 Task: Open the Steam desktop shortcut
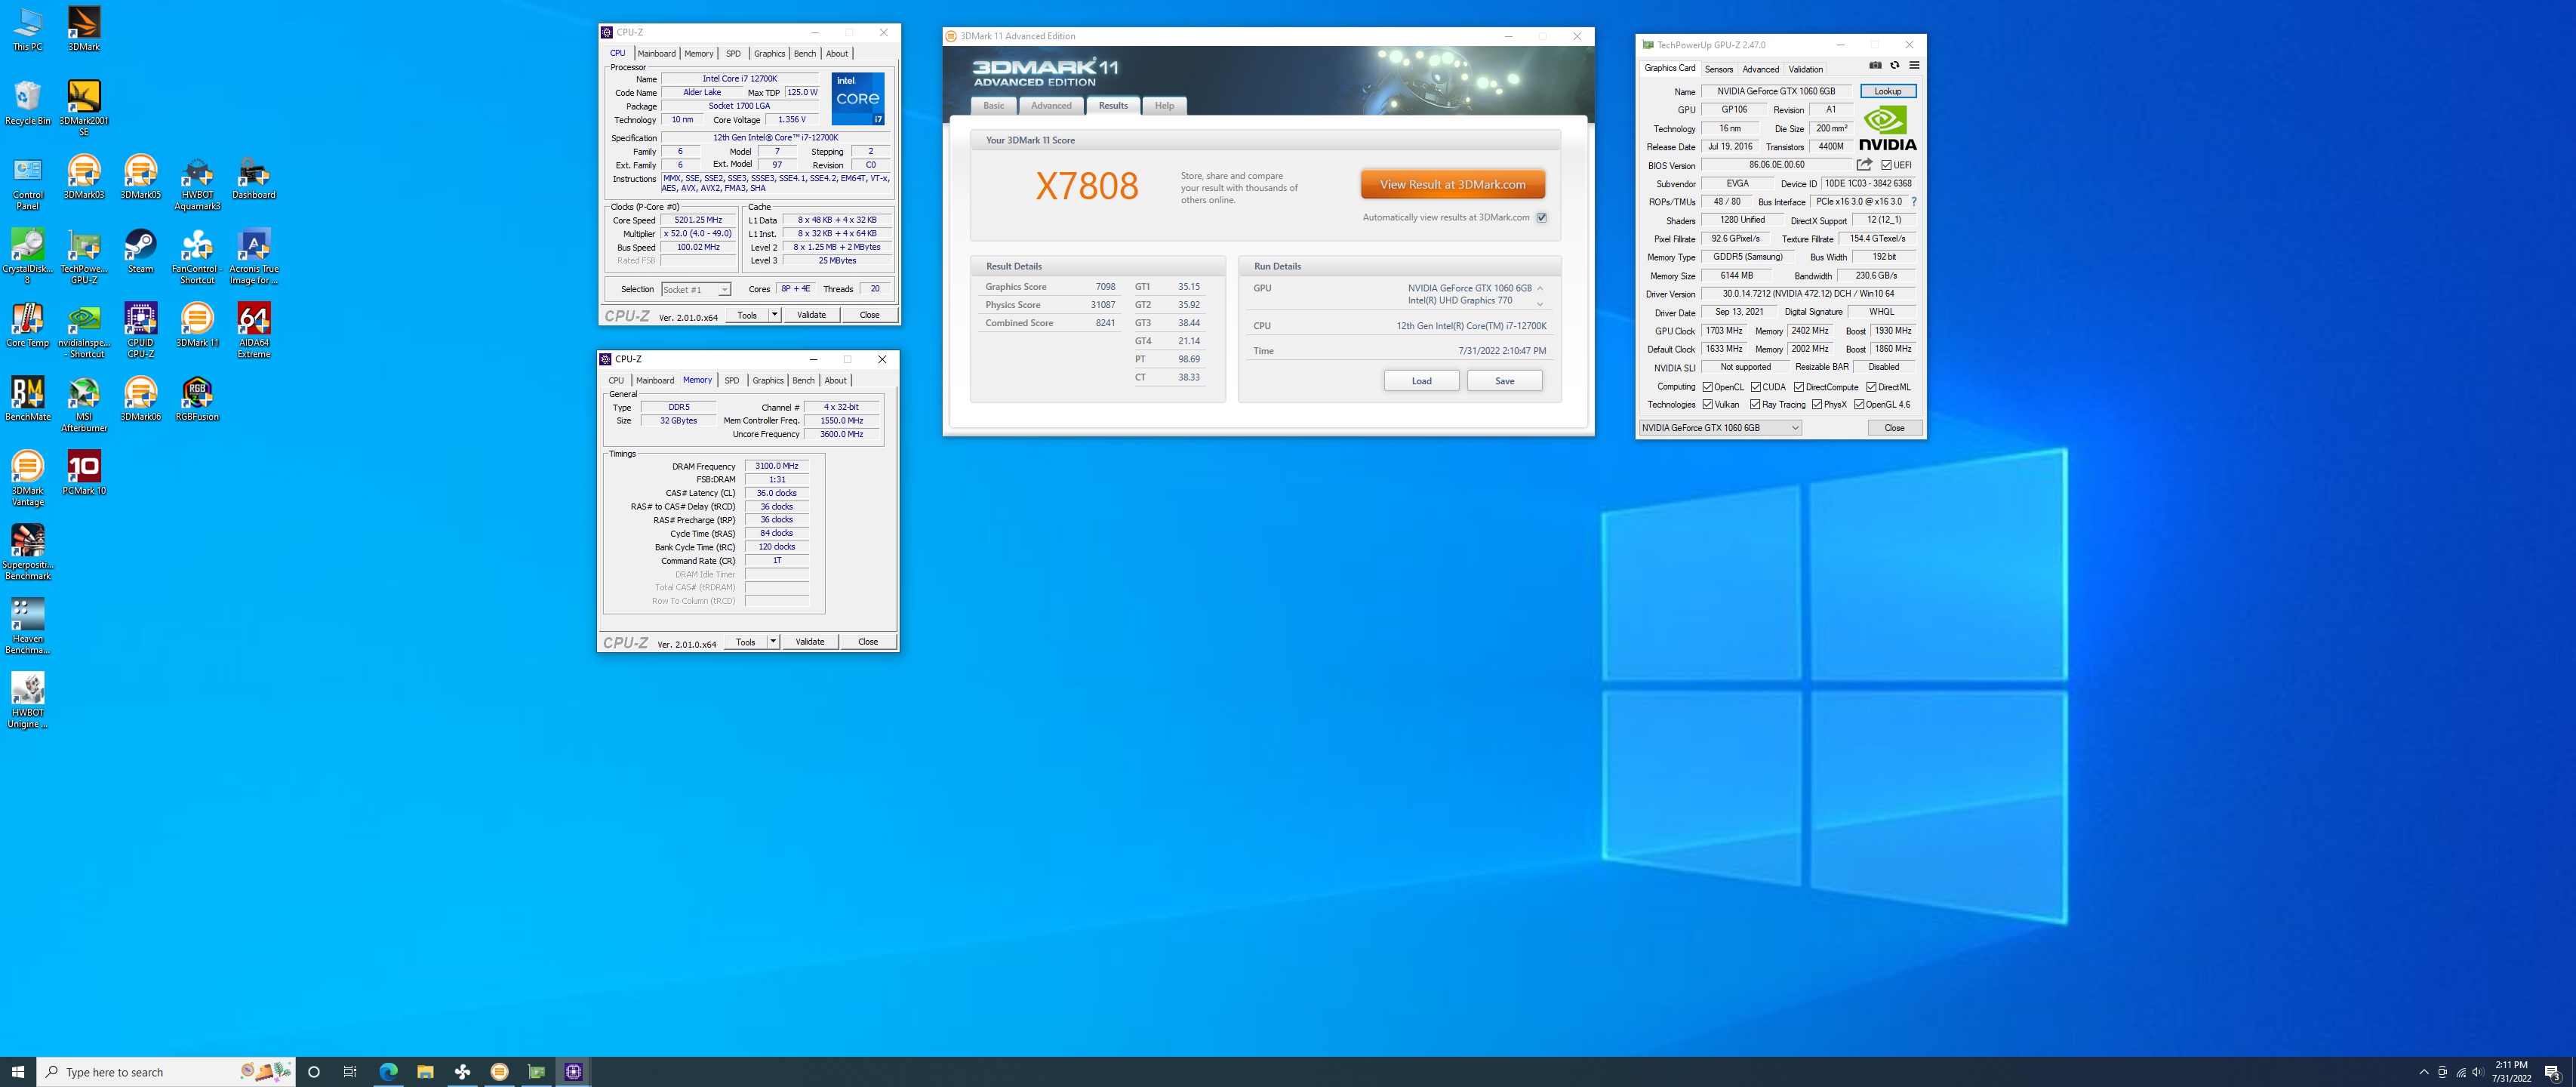pyautogui.click(x=141, y=250)
